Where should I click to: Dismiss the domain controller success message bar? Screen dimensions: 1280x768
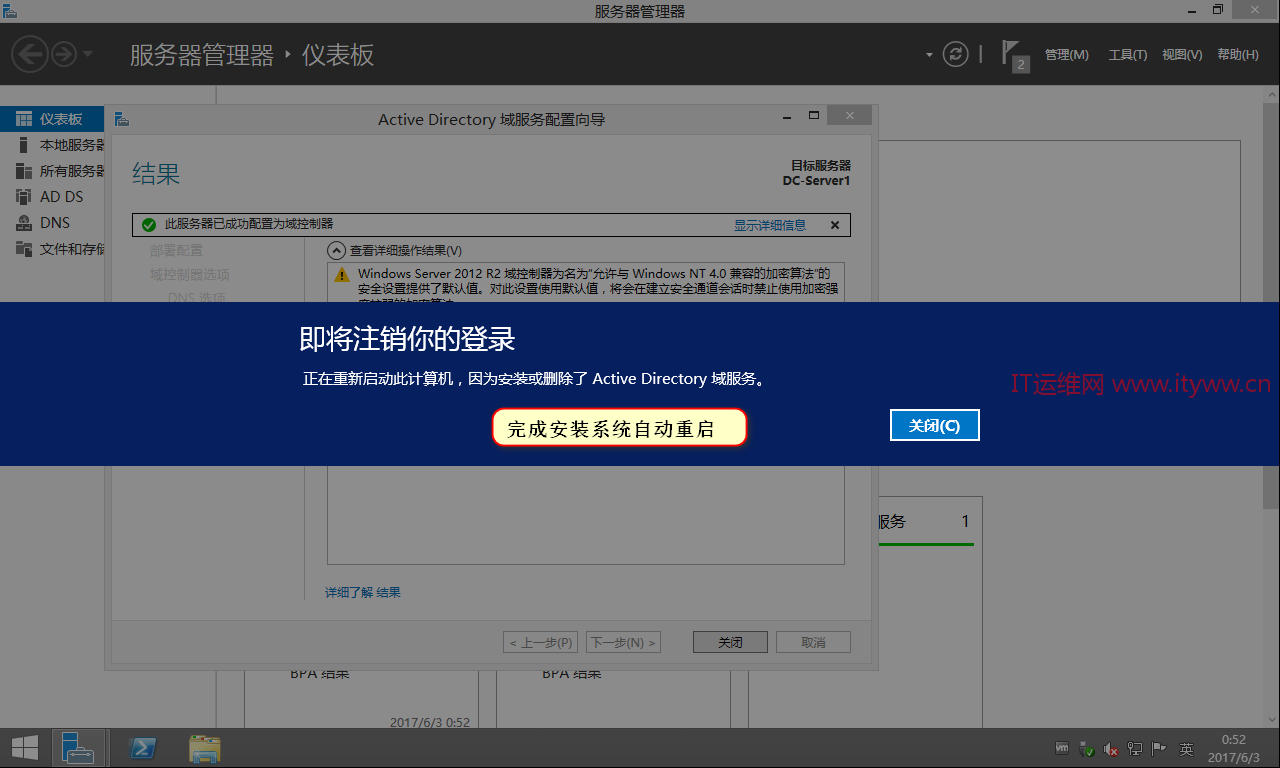pos(835,225)
